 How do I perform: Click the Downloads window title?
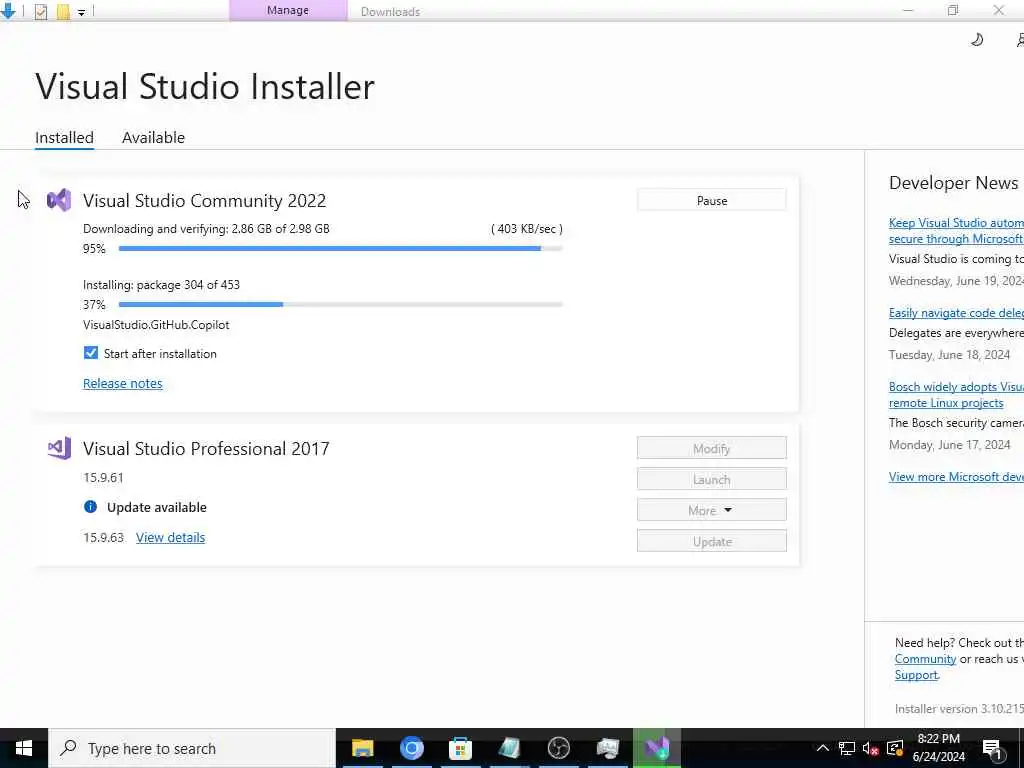click(x=391, y=12)
